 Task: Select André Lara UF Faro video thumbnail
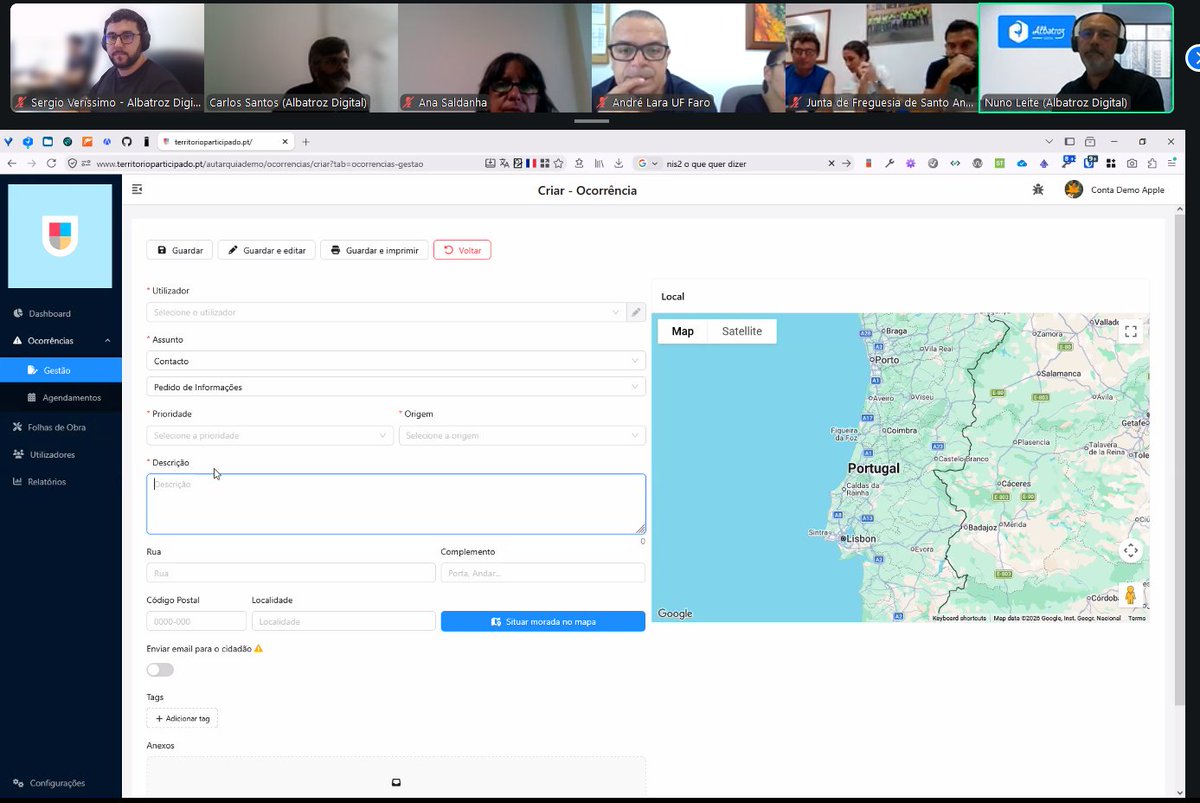coord(688,57)
